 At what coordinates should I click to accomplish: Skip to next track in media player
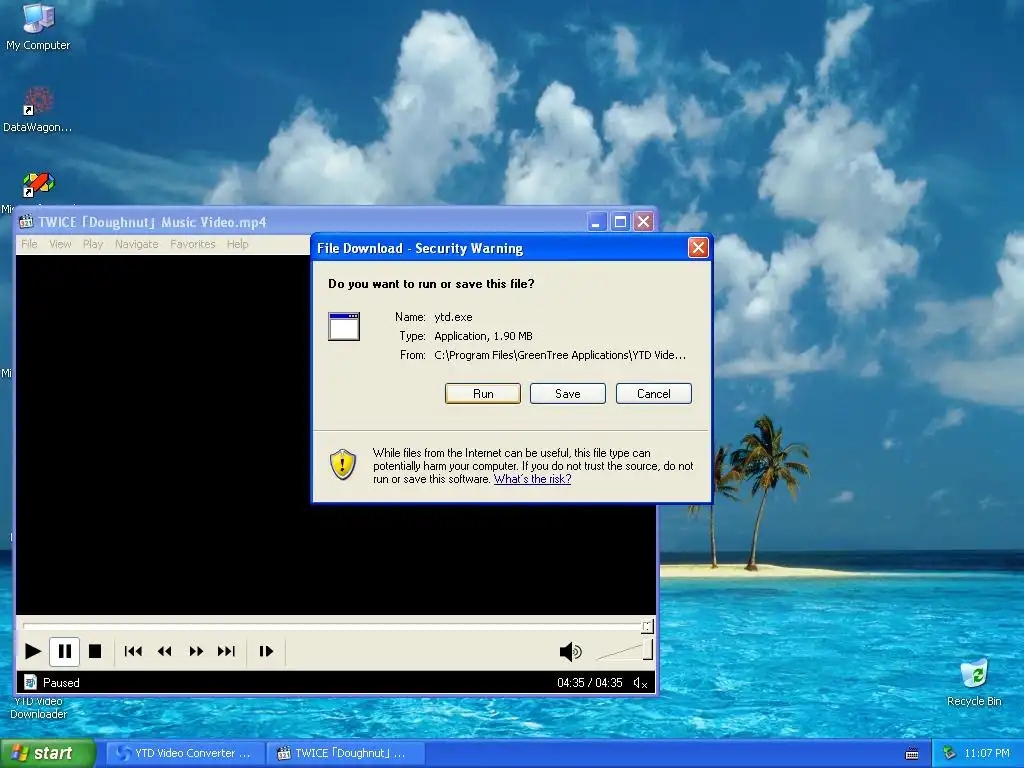click(227, 651)
